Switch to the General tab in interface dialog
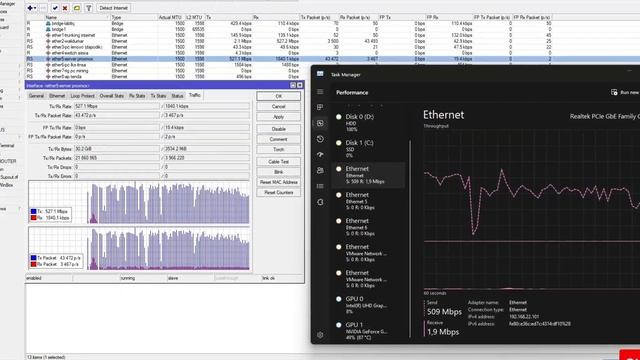 36,96
